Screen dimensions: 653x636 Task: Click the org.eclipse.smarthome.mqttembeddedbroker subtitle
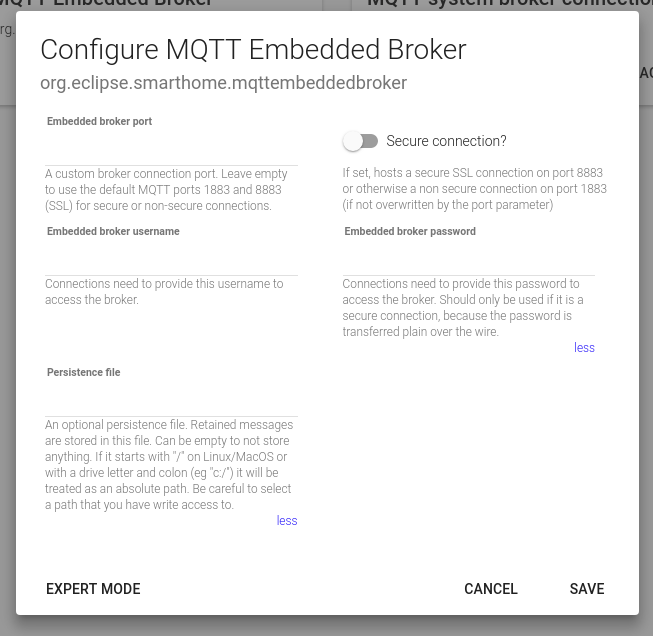pos(223,83)
